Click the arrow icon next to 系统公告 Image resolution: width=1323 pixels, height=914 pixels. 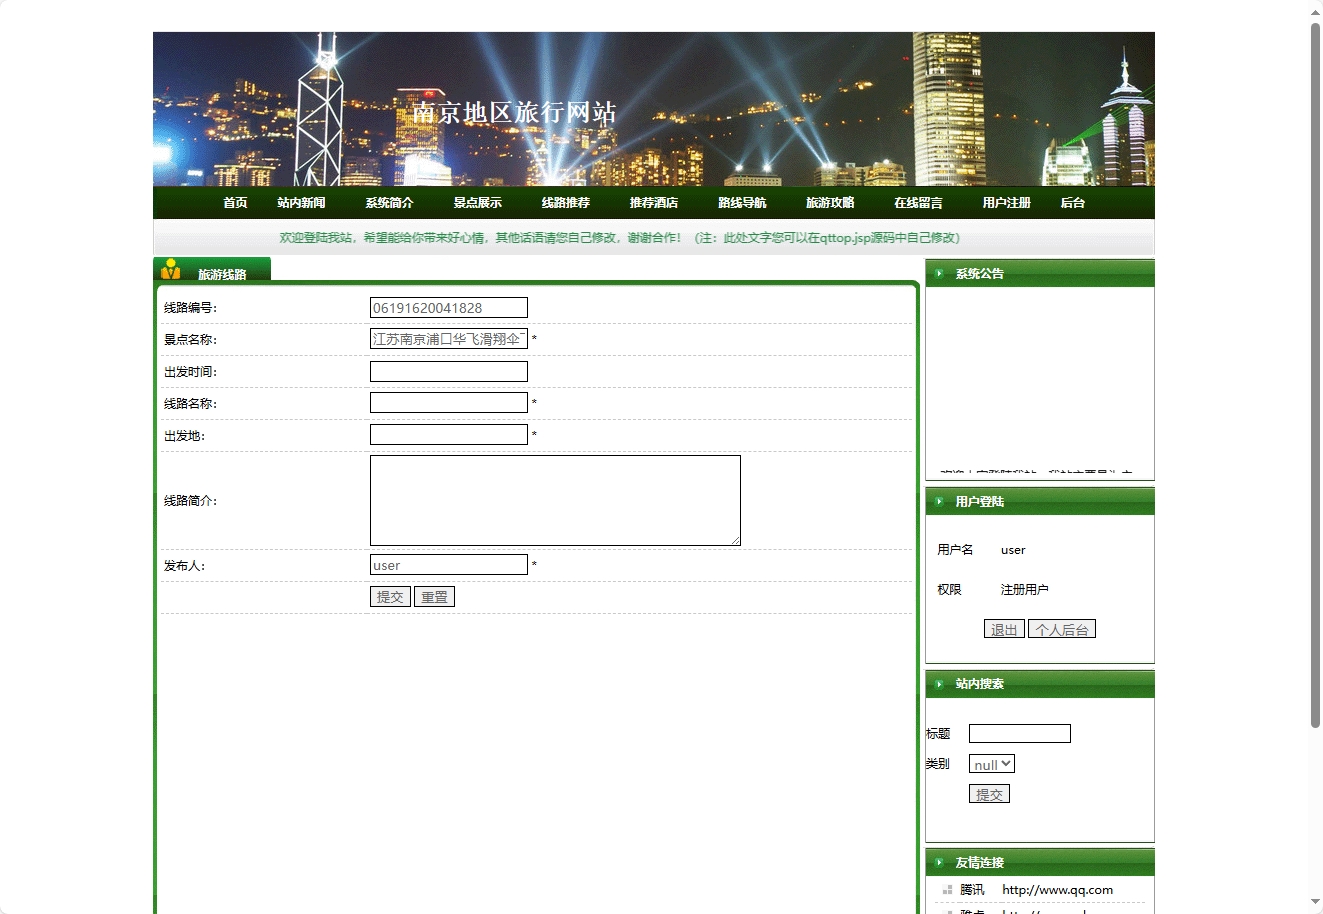(939, 273)
